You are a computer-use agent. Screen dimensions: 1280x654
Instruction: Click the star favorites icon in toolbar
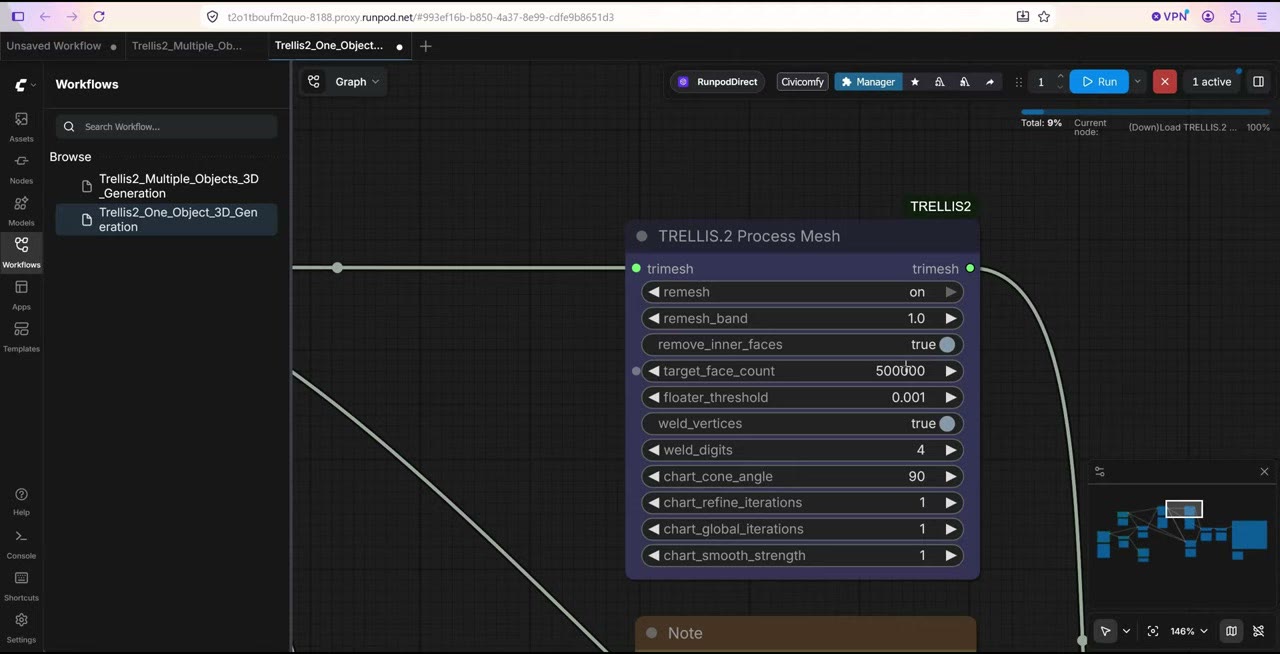(x=914, y=82)
